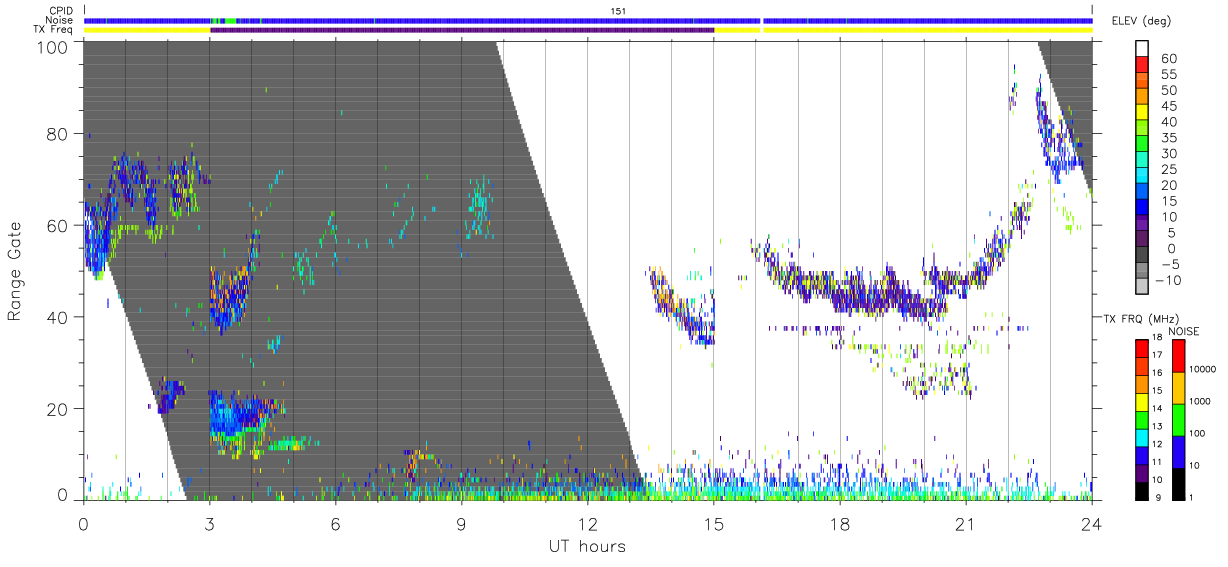Viewport: 1228px width, 567px height.
Task: Select the yellow segment of ELEV colorbar
Action: (x=1143, y=114)
